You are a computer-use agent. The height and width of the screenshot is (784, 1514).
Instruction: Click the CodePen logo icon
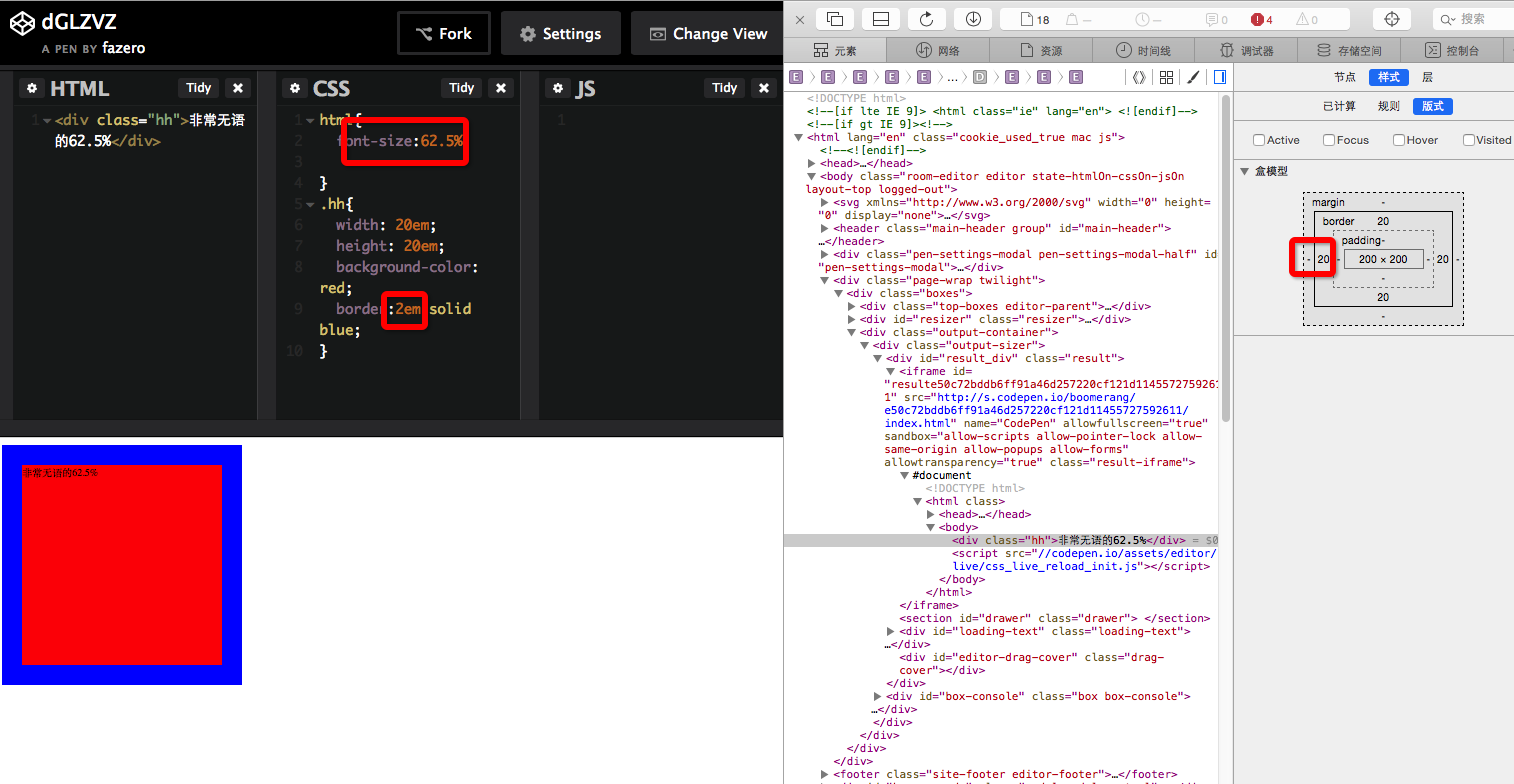point(20,22)
